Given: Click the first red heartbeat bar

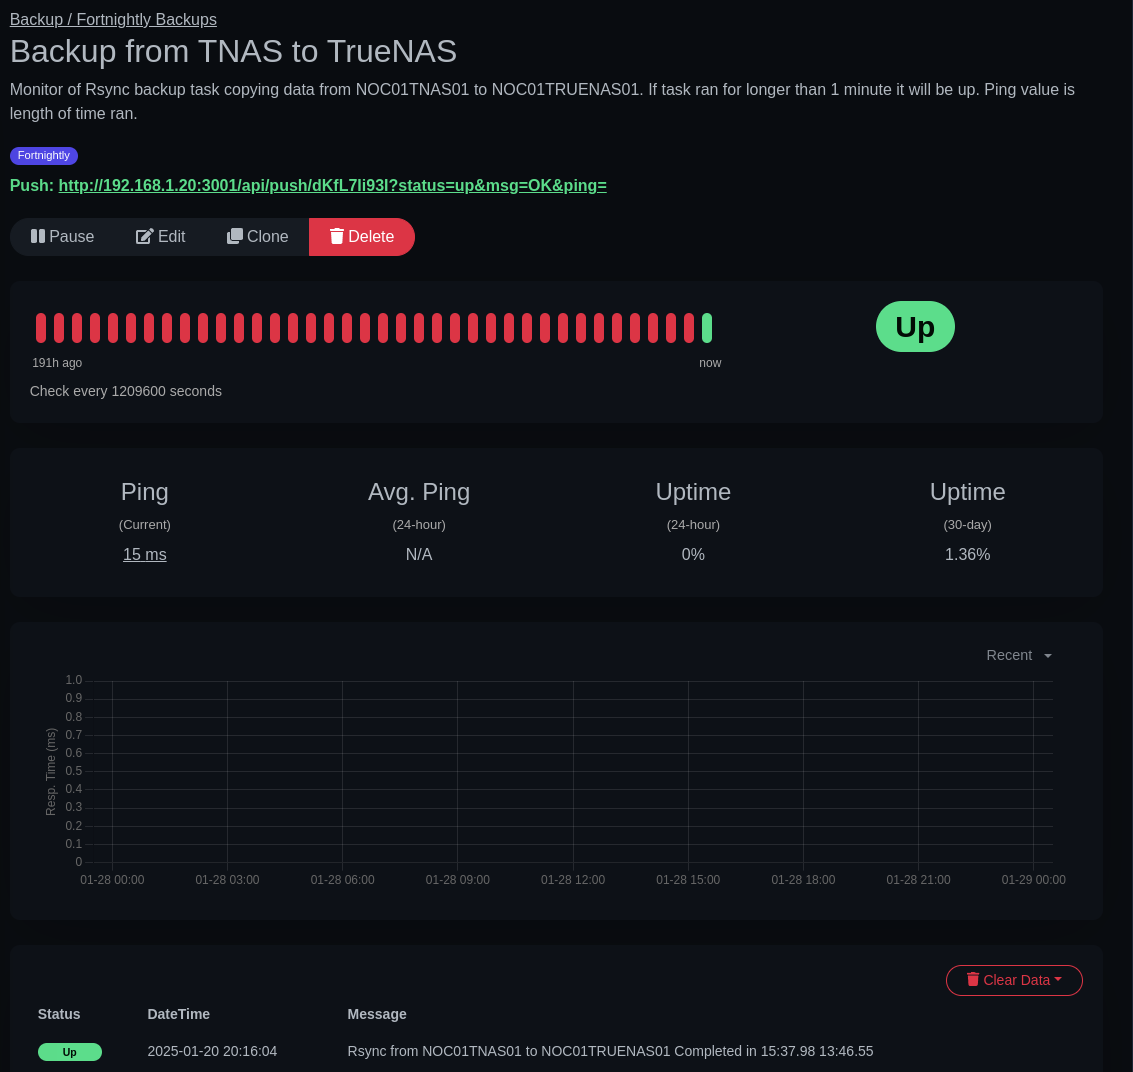Looking at the screenshot, I should pos(40,327).
